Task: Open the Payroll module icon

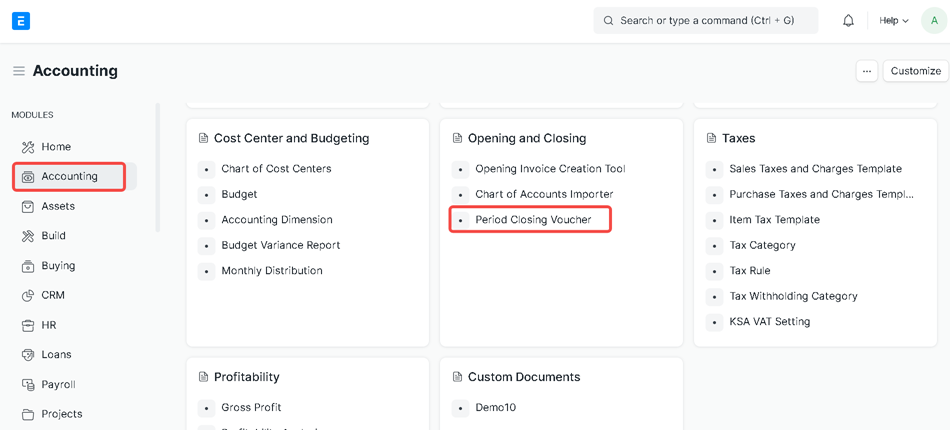Action: click(28, 385)
